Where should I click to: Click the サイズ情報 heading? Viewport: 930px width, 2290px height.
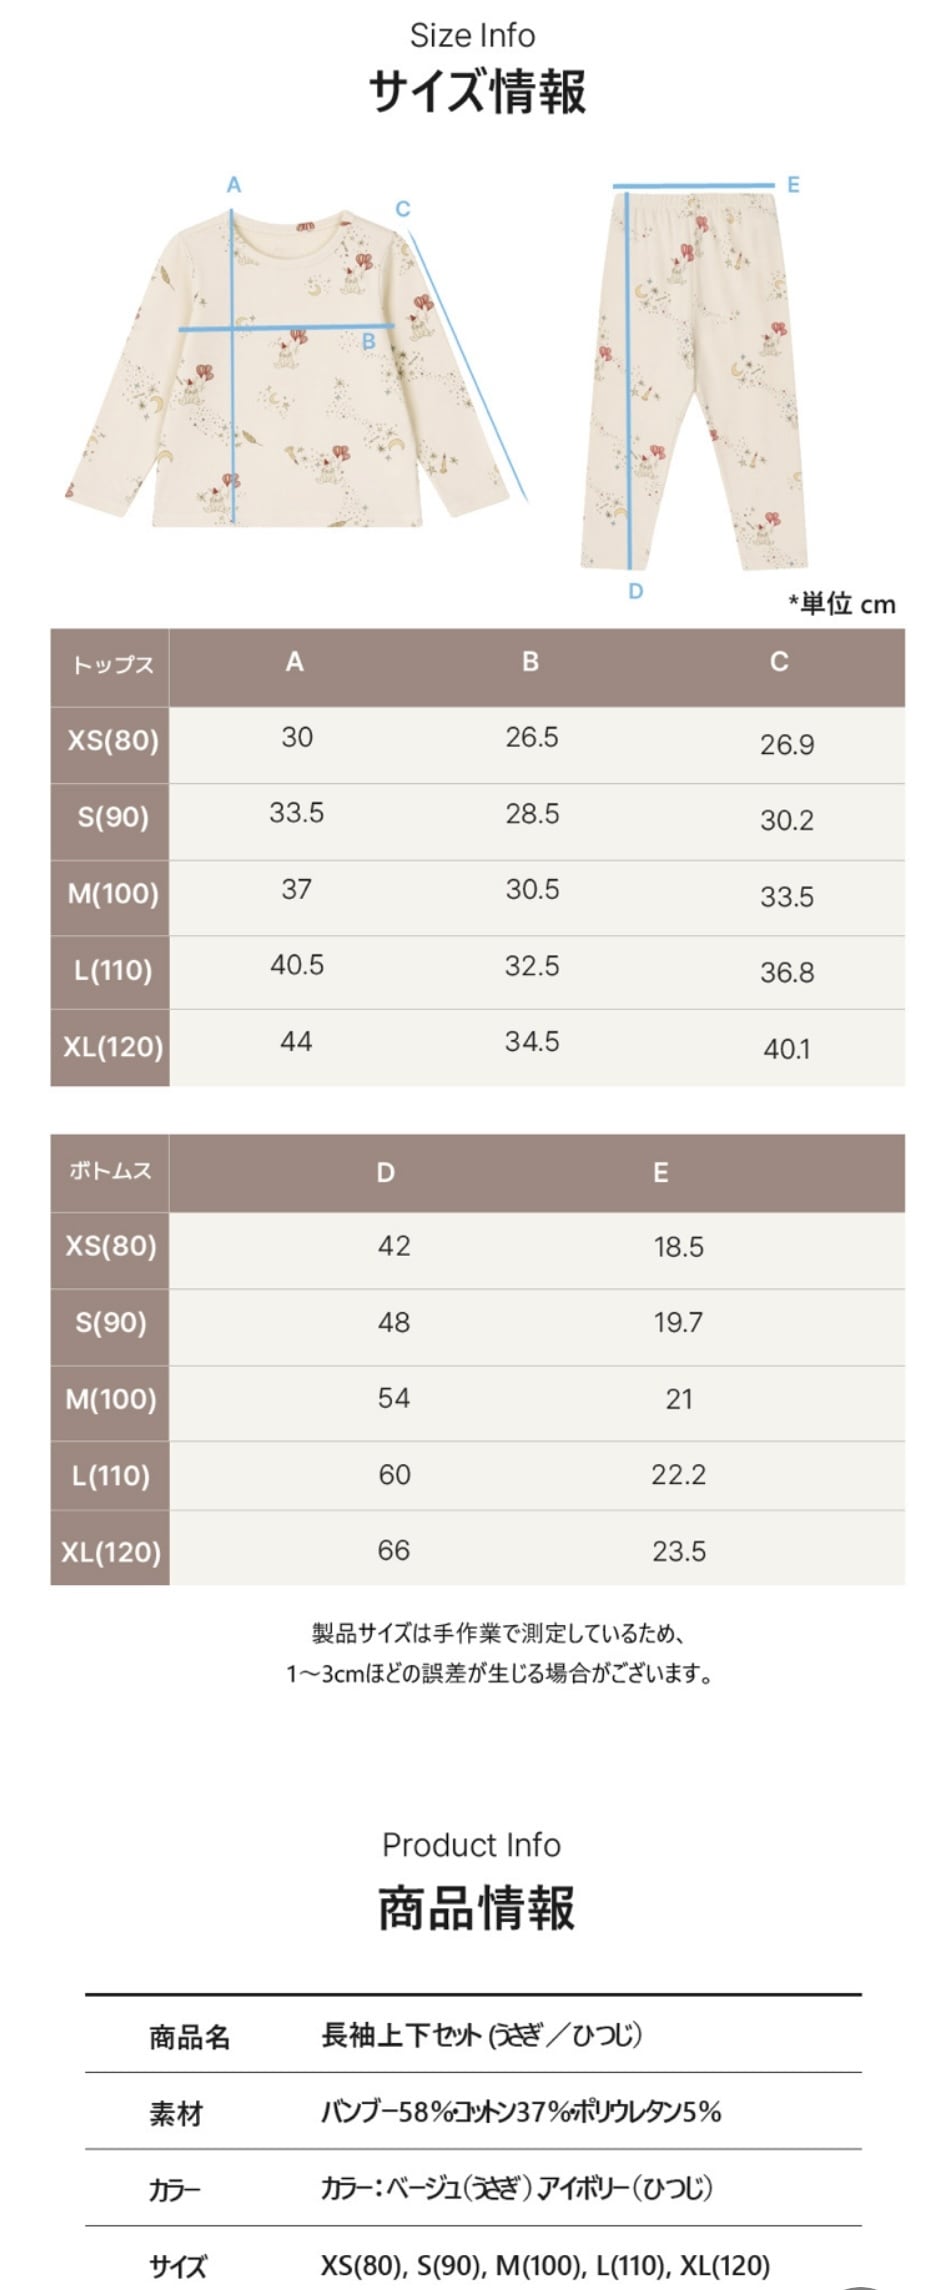pos(476,91)
